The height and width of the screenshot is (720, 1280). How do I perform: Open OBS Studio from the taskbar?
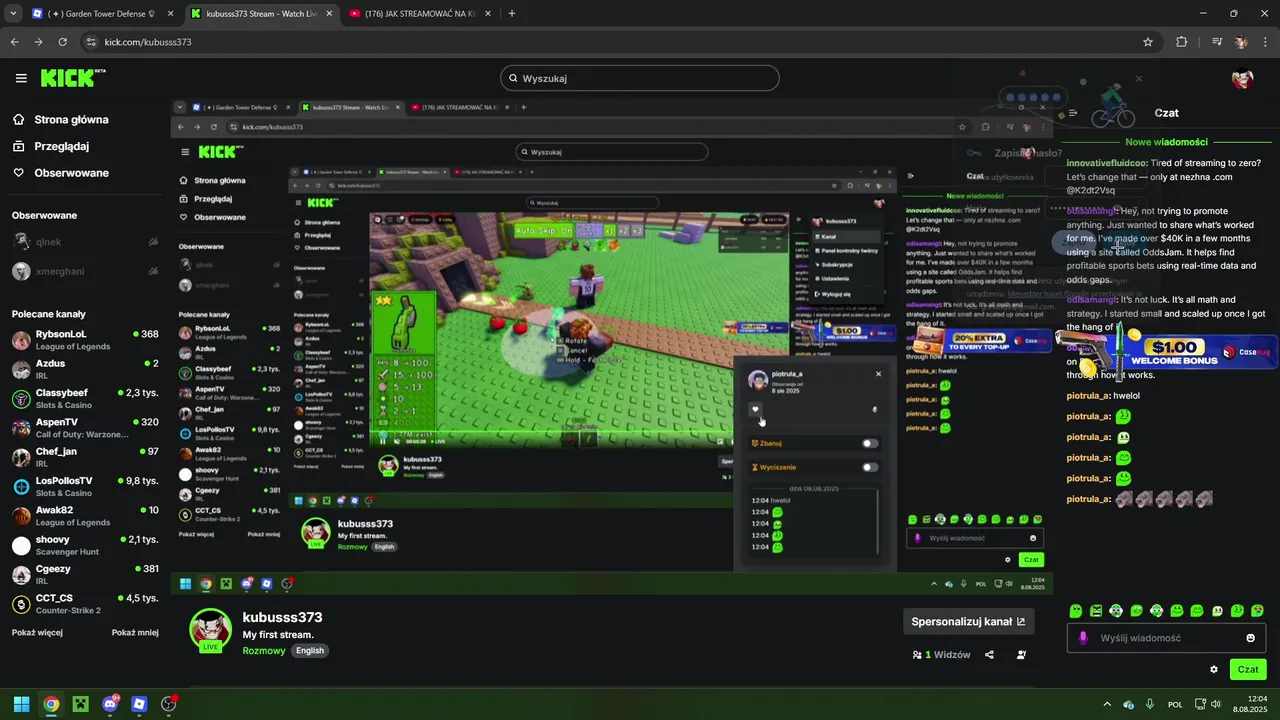coord(168,704)
